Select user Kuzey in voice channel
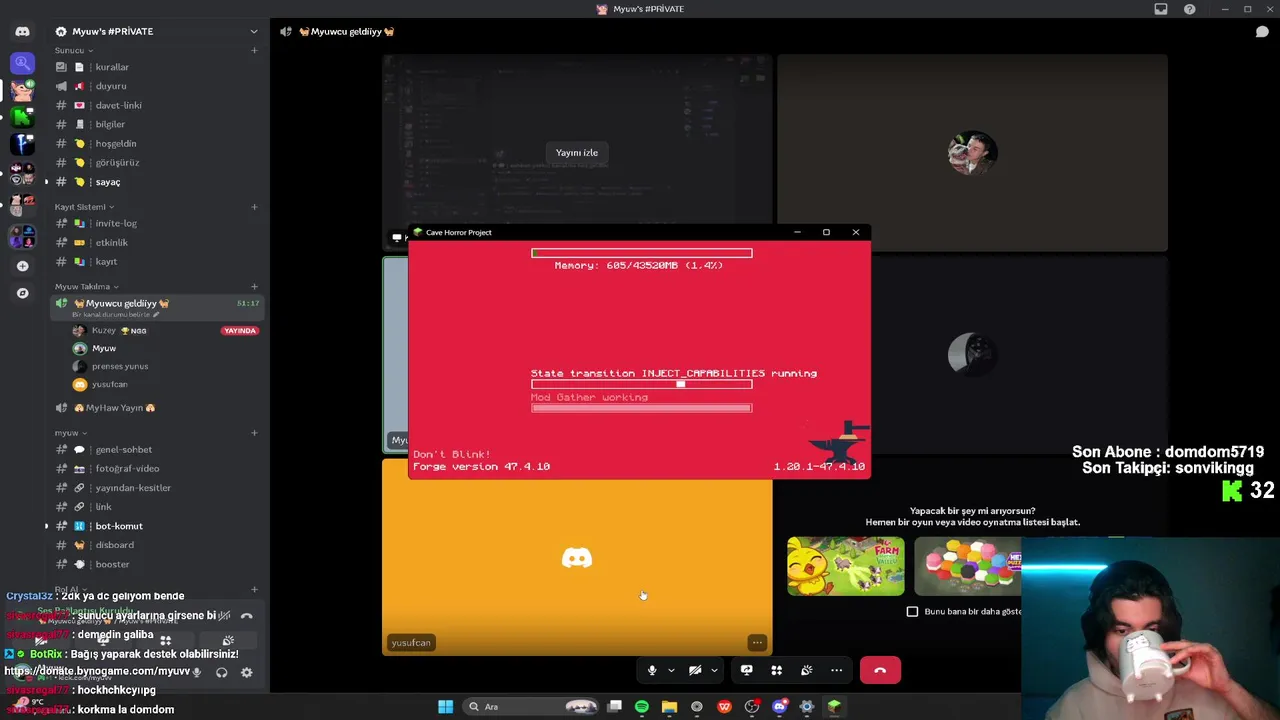Image resolution: width=1280 pixels, height=720 pixels. 165,330
